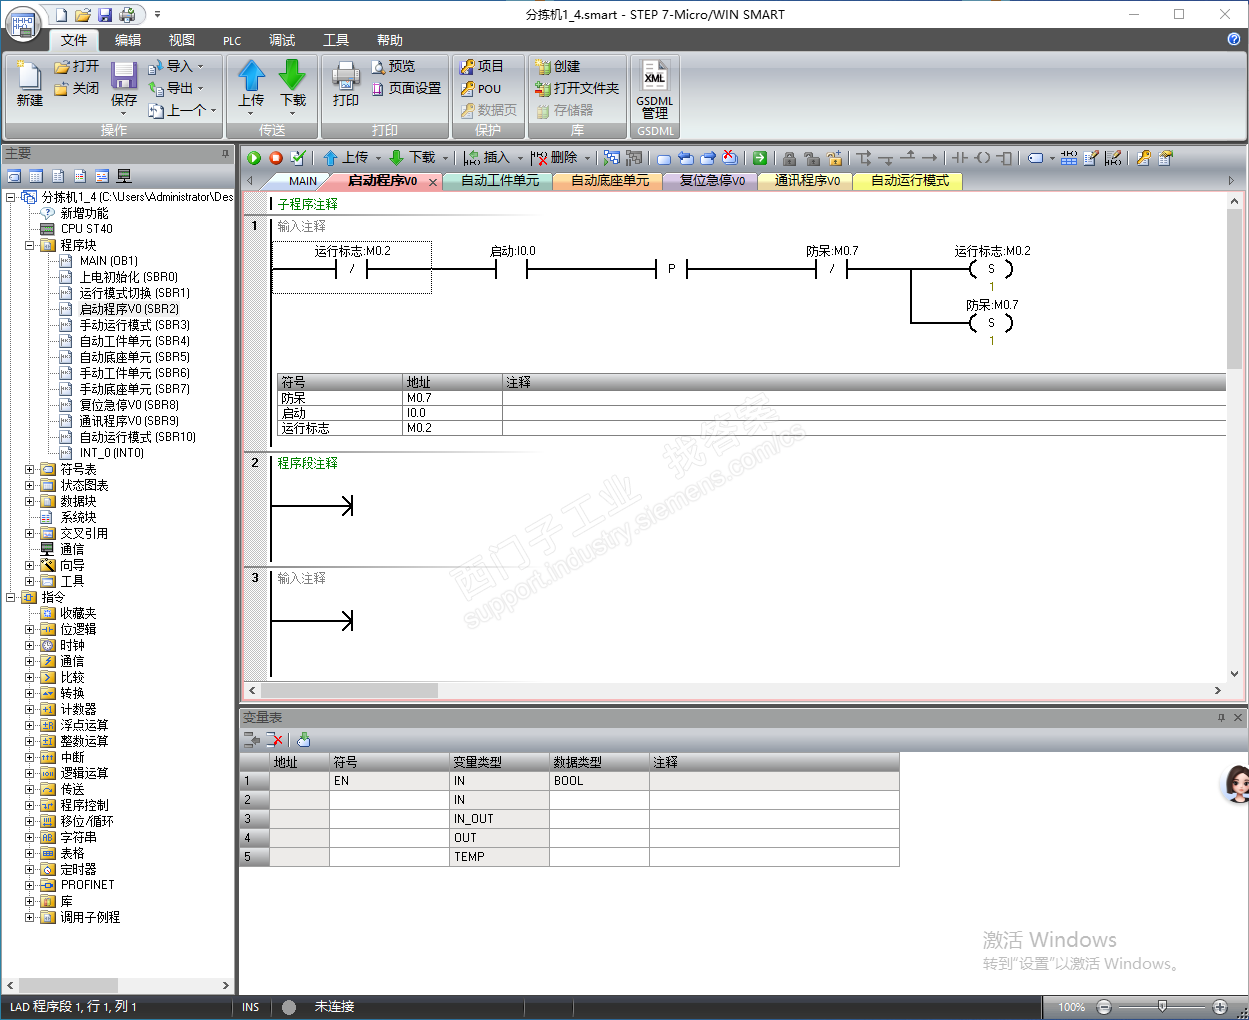
Task: Close the 启动程序V0 tab
Action: point(433,182)
